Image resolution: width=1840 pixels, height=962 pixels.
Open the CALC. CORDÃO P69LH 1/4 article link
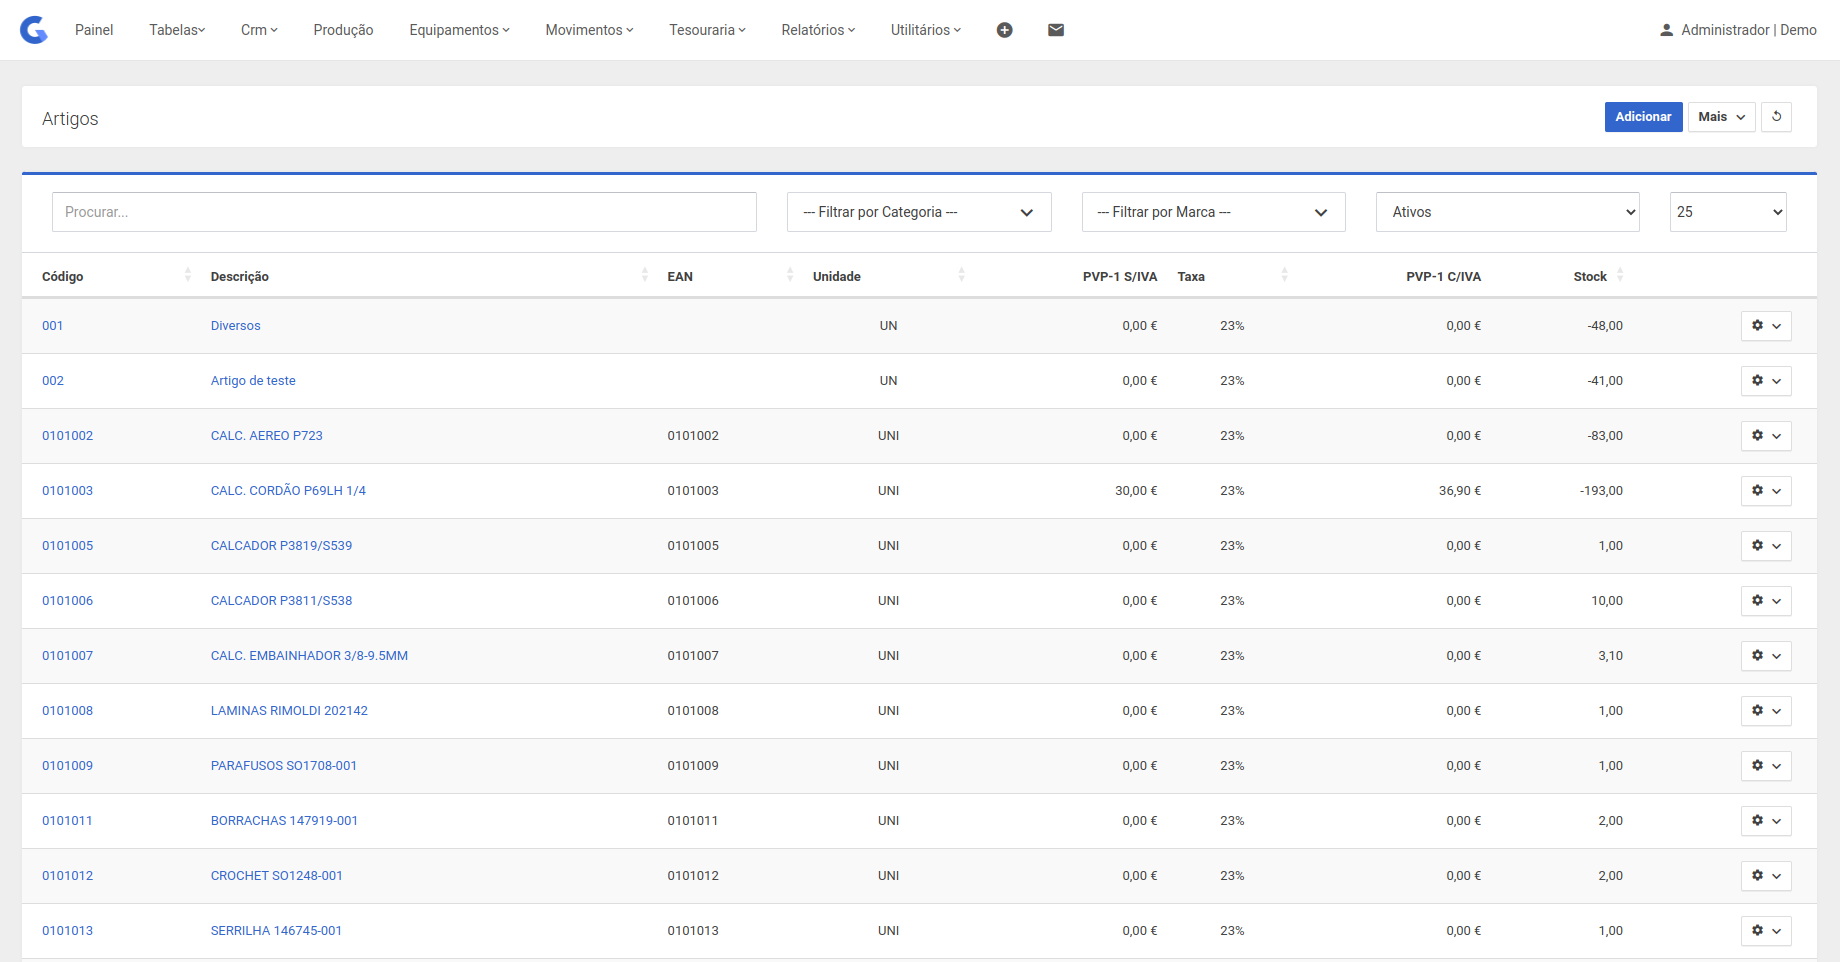288,491
